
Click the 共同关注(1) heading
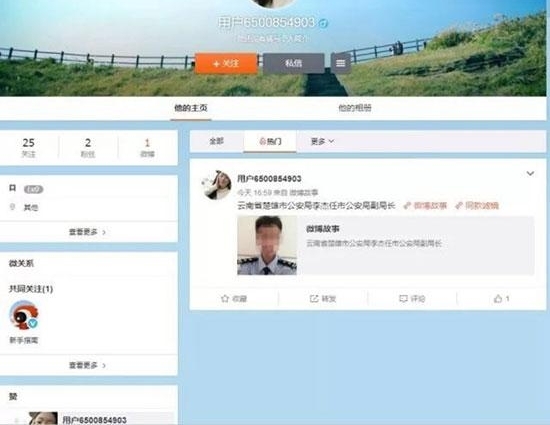(x=31, y=289)
